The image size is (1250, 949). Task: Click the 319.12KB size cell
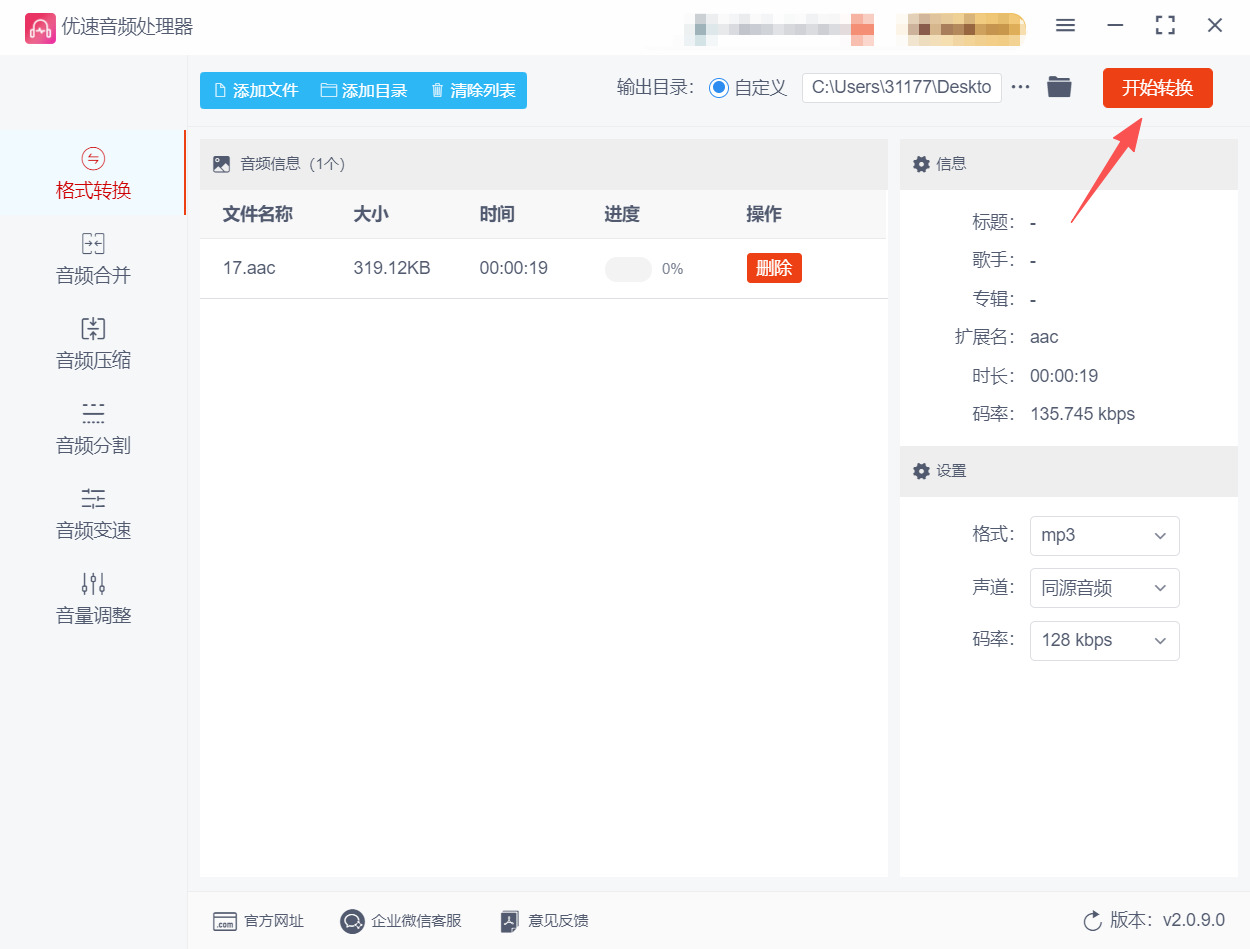(392, 268)
